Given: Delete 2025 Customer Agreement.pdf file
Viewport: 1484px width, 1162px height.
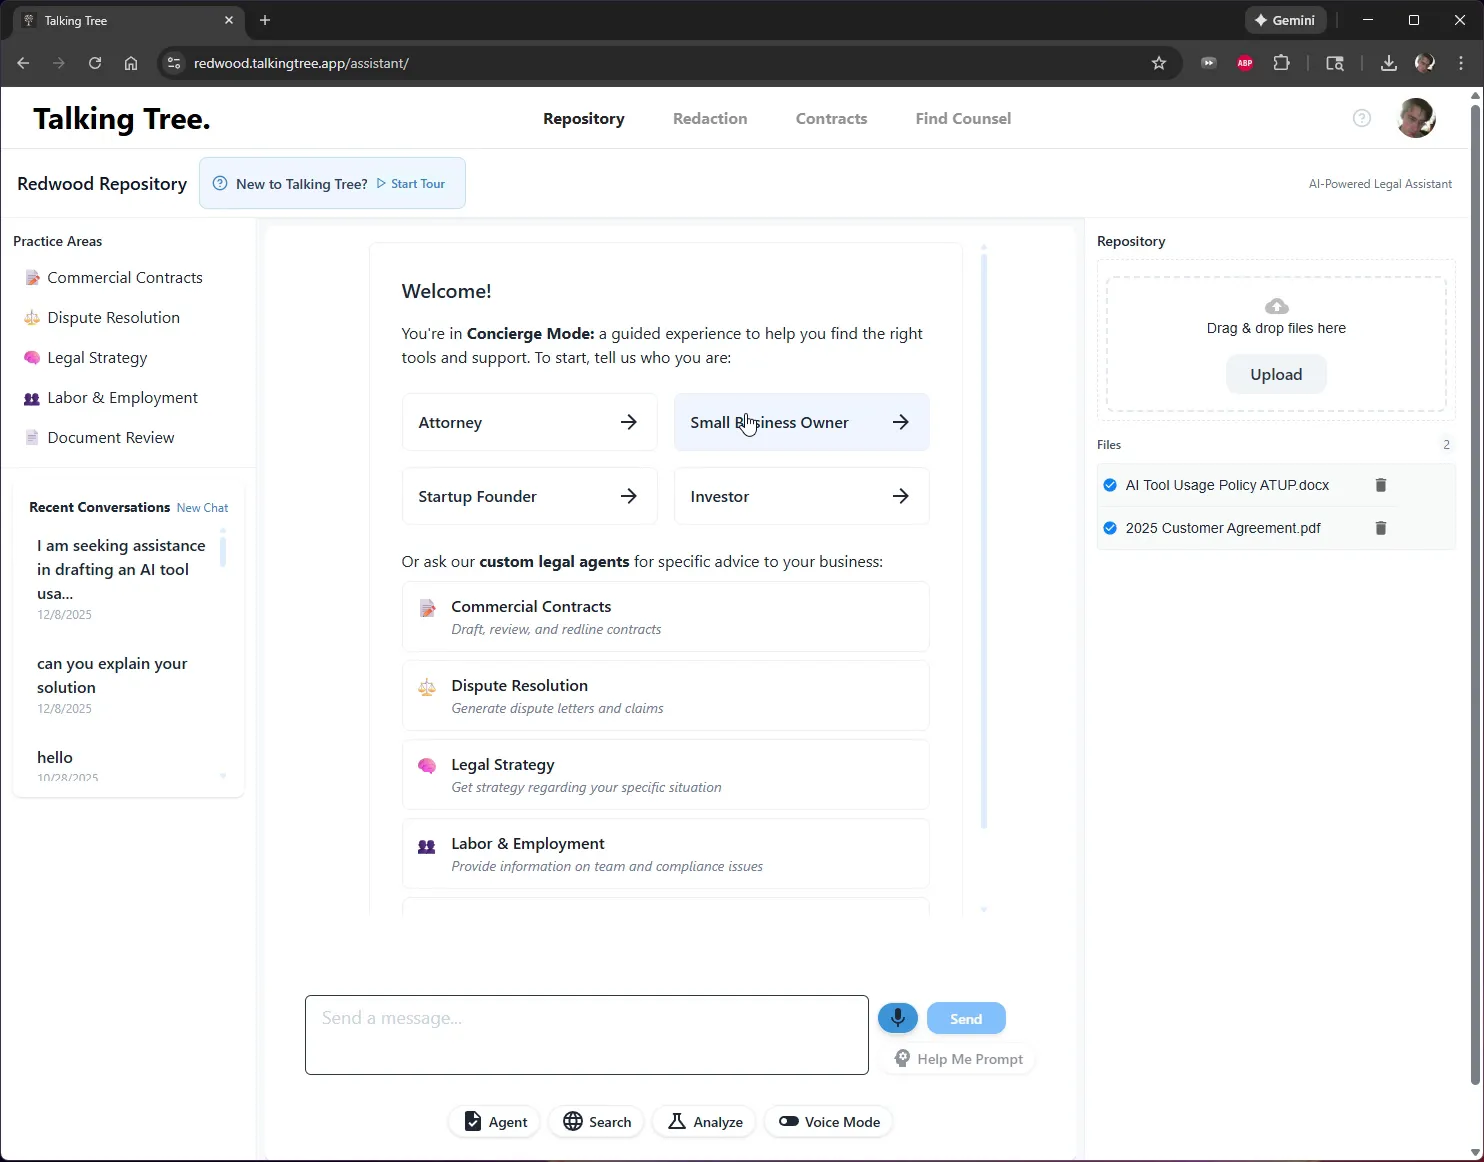Looking at the screenshot, I should (x=1381, y=528).
